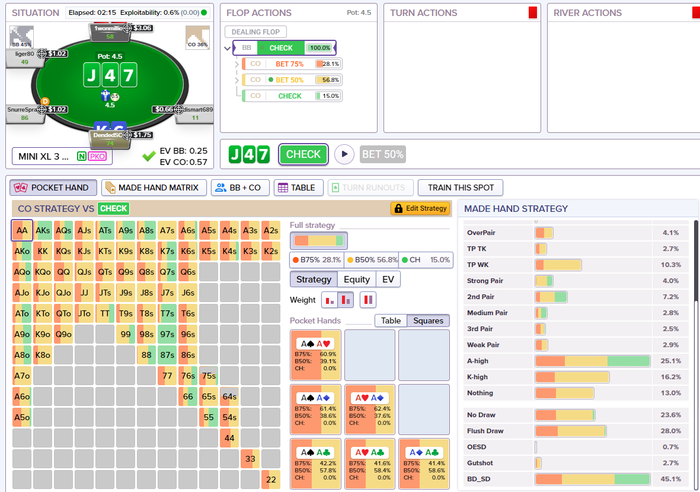This screenshot has height=492, width=700.
Task: Select the BB CHECK 100.0% action row
Action: [284, 48]
